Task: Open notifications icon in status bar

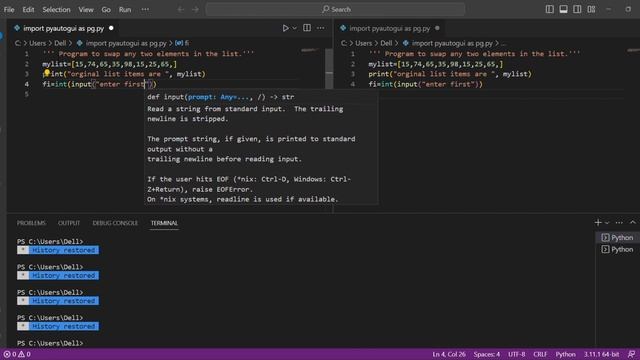Action: click(631, 354)
